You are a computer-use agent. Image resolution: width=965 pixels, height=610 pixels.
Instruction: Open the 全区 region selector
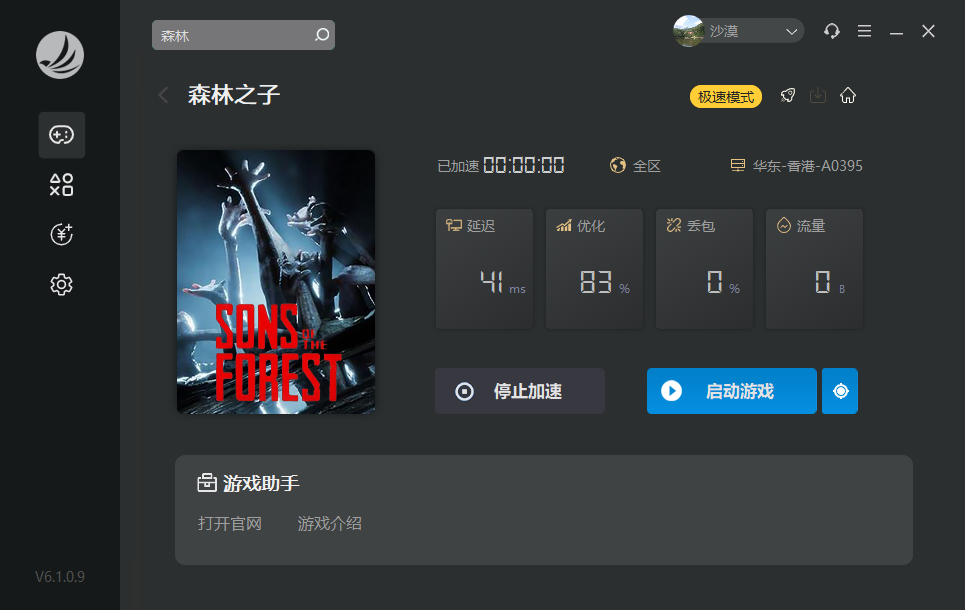click(635, 166)
